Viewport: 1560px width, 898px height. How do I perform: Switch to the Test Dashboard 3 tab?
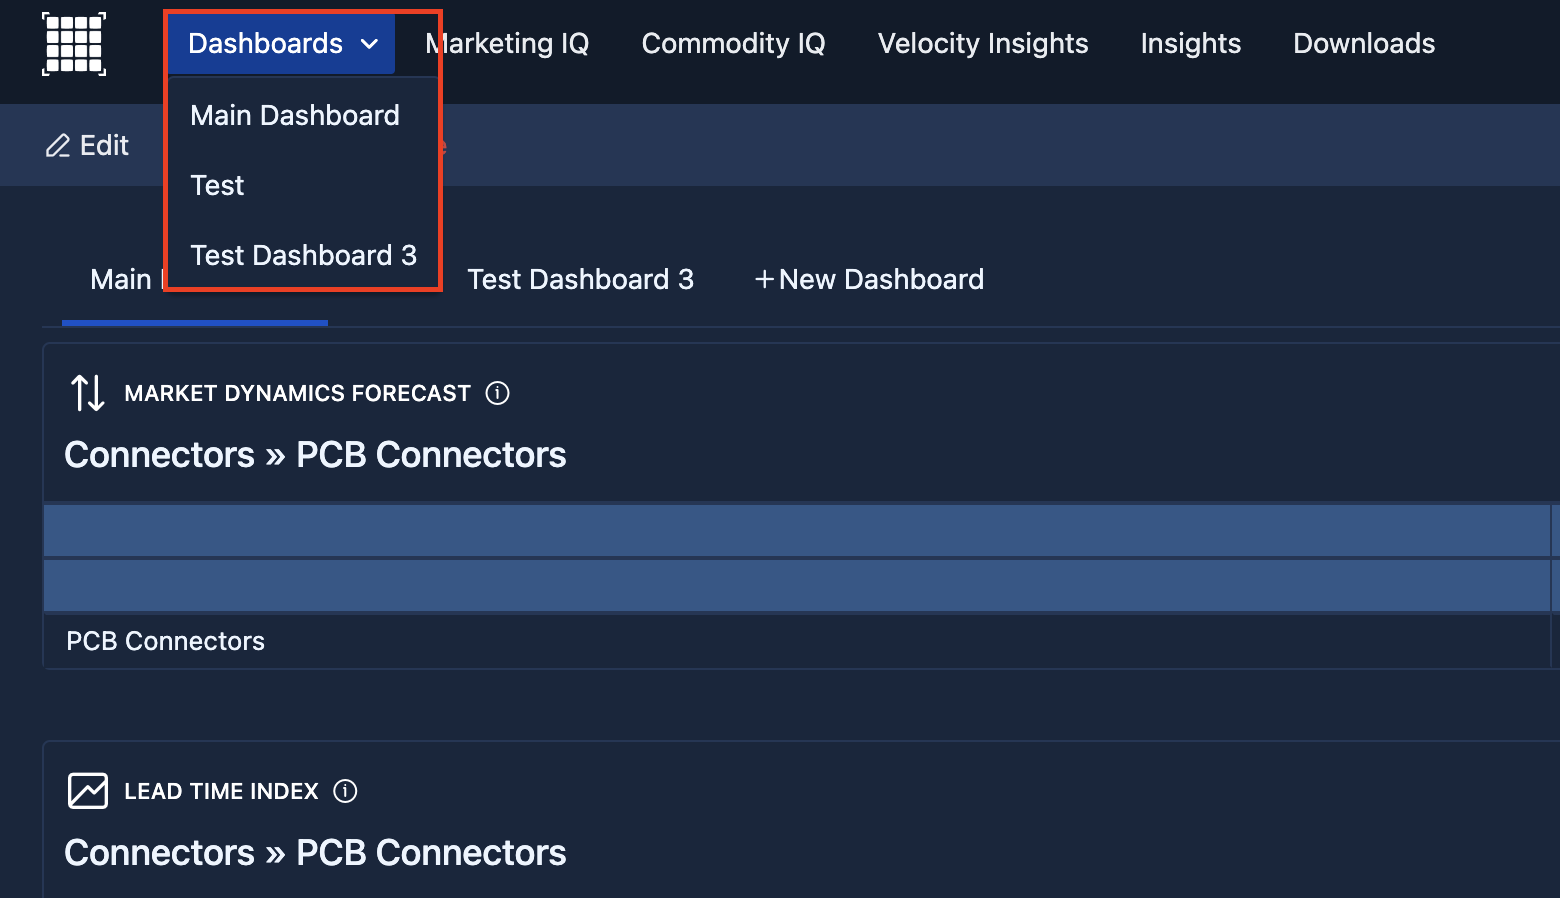[580, 279]
